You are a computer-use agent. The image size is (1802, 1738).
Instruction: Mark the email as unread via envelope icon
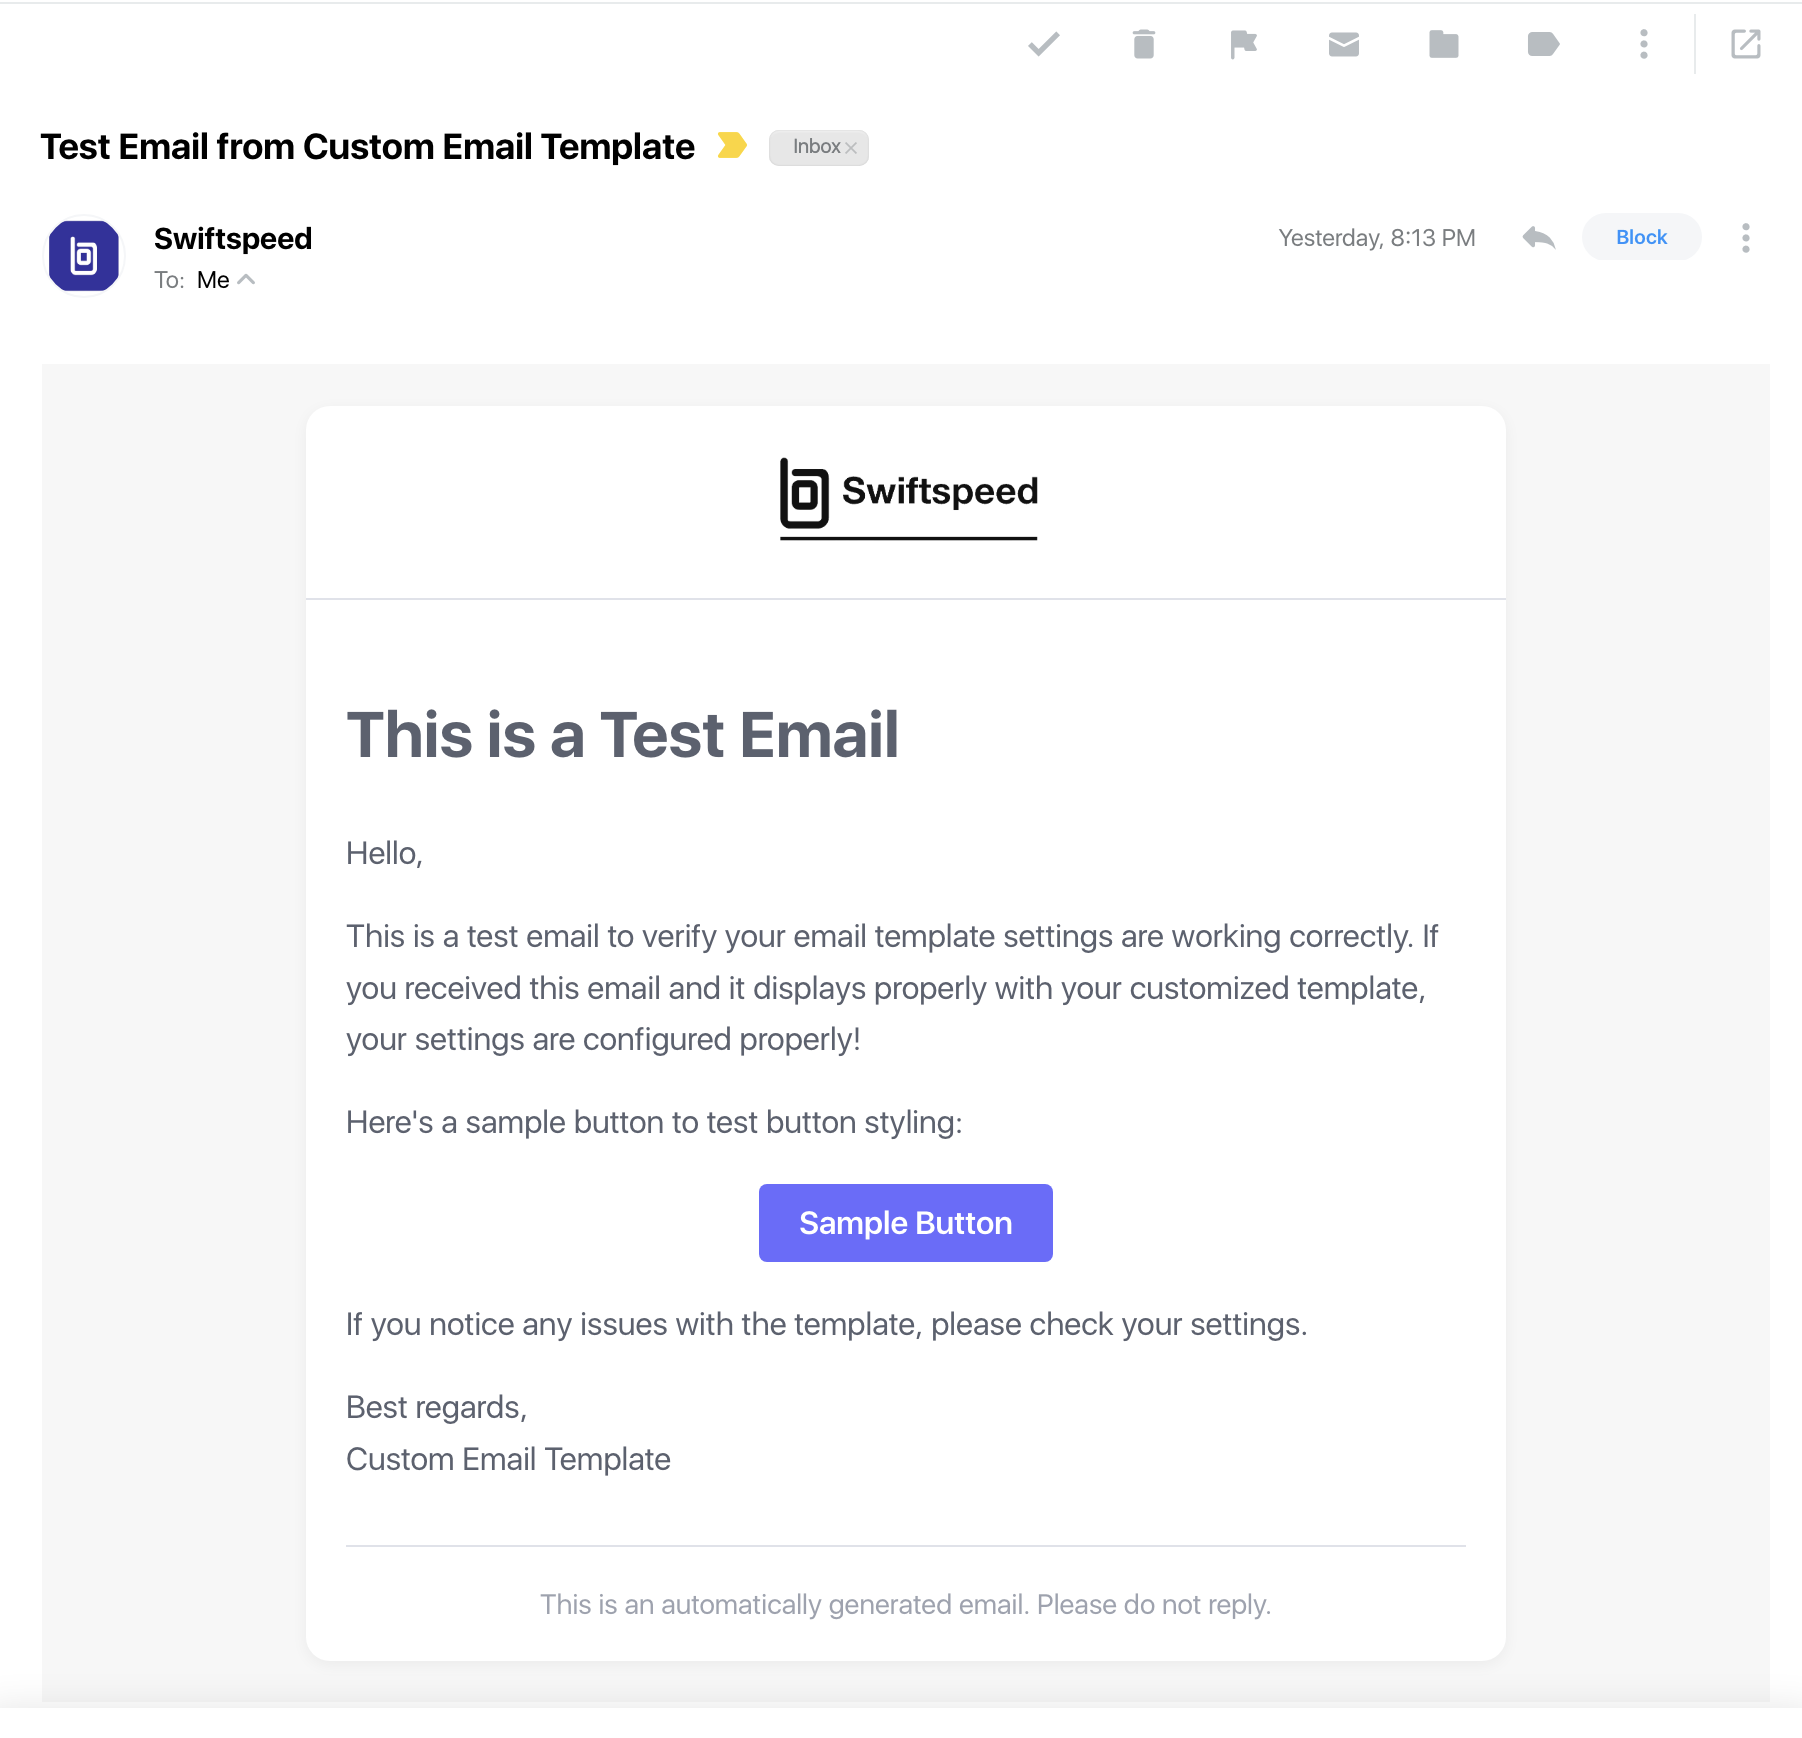coord(1343,44)
